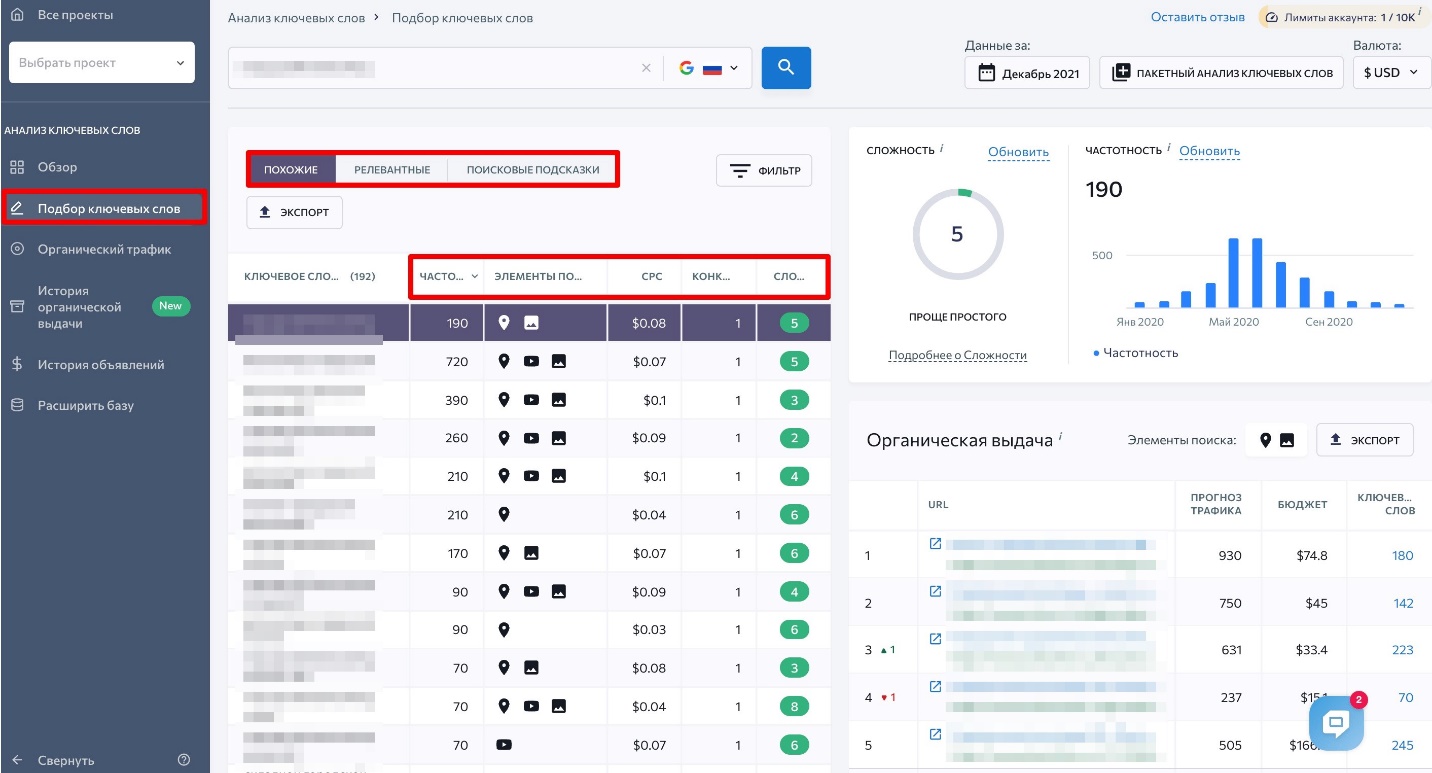Image resolution: width=1432 pixels, height=773 pixels.
Task: Click inside the keyword search input field
Action: [x=430, y=68]
